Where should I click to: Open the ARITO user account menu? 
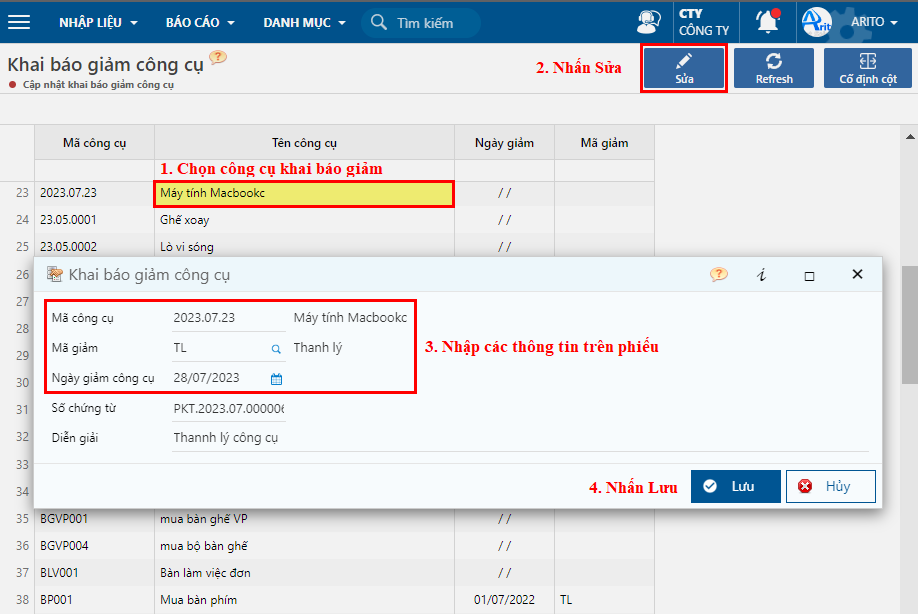[840, 22]
